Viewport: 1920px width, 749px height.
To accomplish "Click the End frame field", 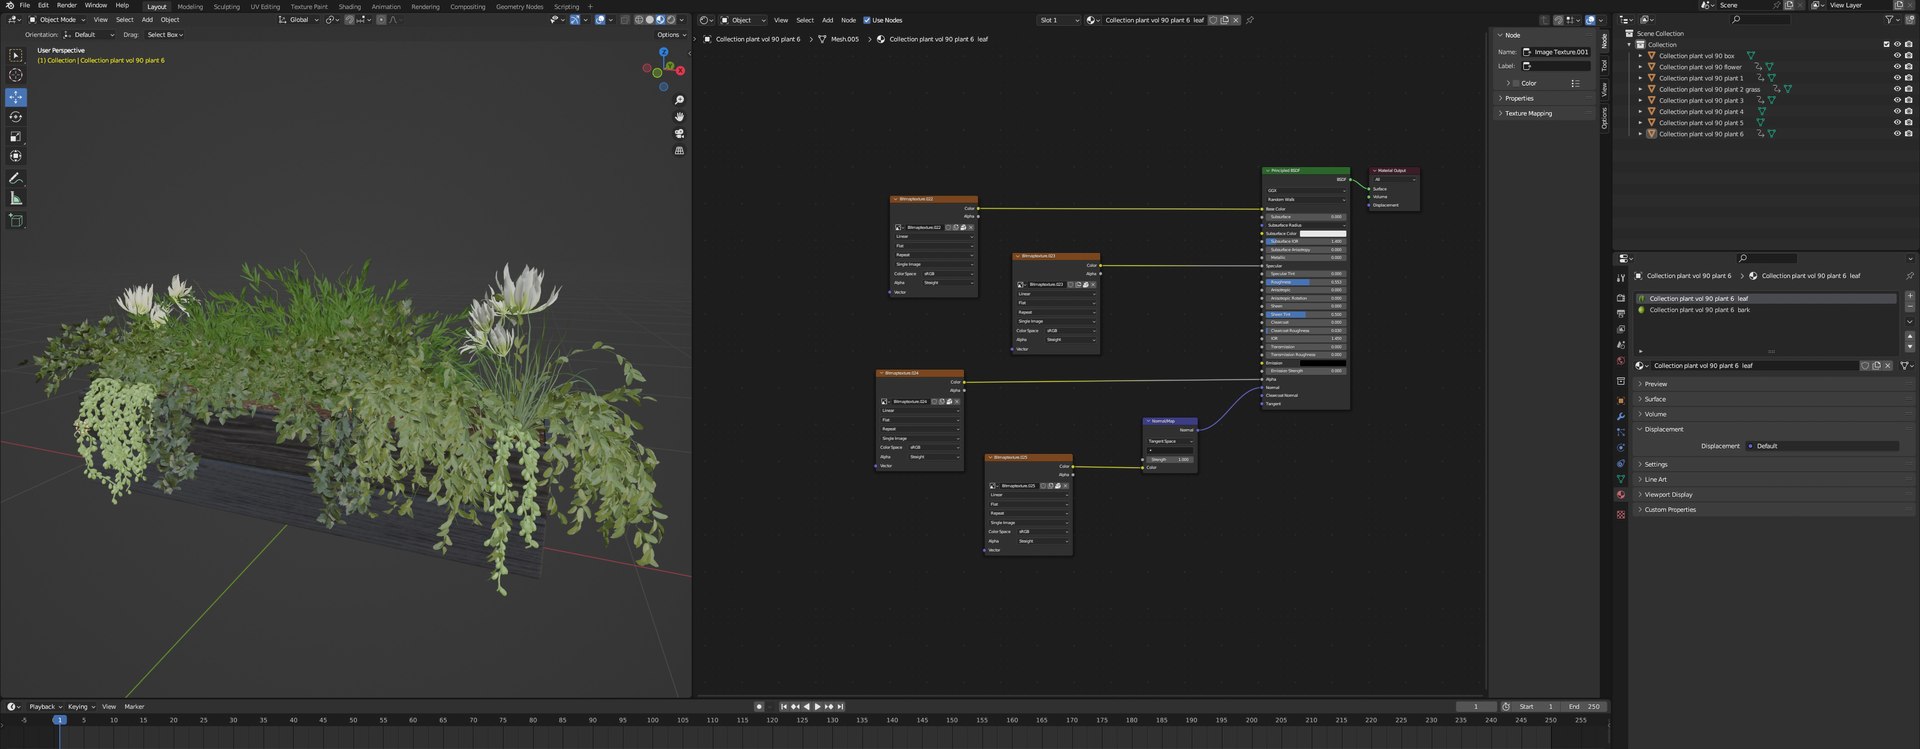I will tap(1585, 706).
